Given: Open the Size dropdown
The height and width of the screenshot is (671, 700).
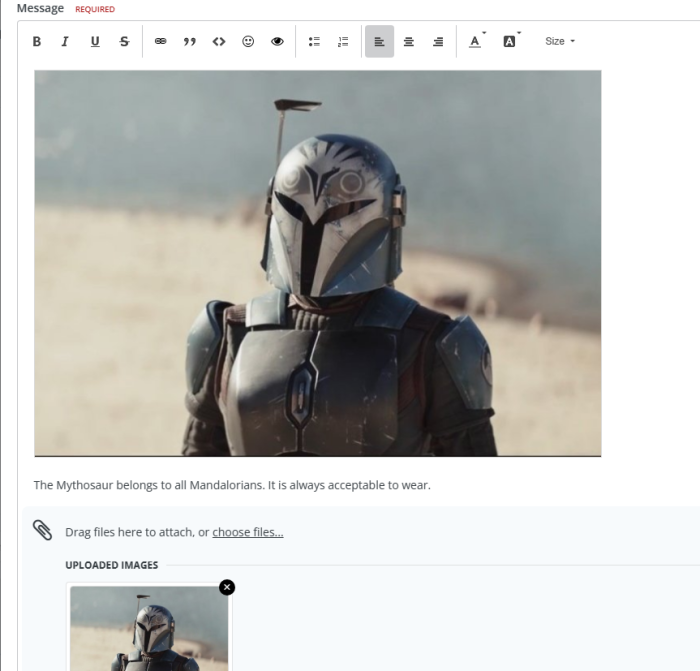Looking at the screenshot, I should pyautogui.click(x=560, y=41).
